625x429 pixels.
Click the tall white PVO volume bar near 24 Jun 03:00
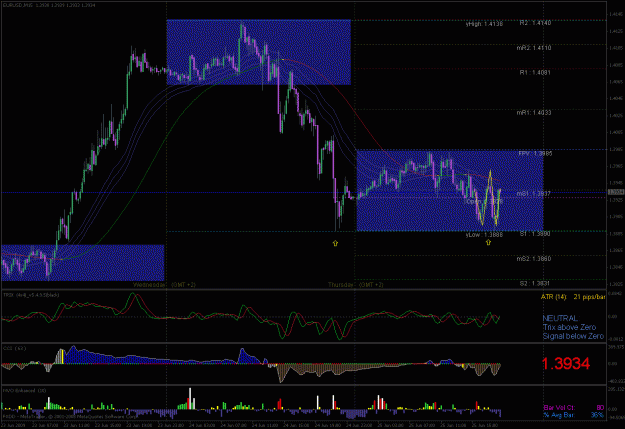click(x=190, y=398)
